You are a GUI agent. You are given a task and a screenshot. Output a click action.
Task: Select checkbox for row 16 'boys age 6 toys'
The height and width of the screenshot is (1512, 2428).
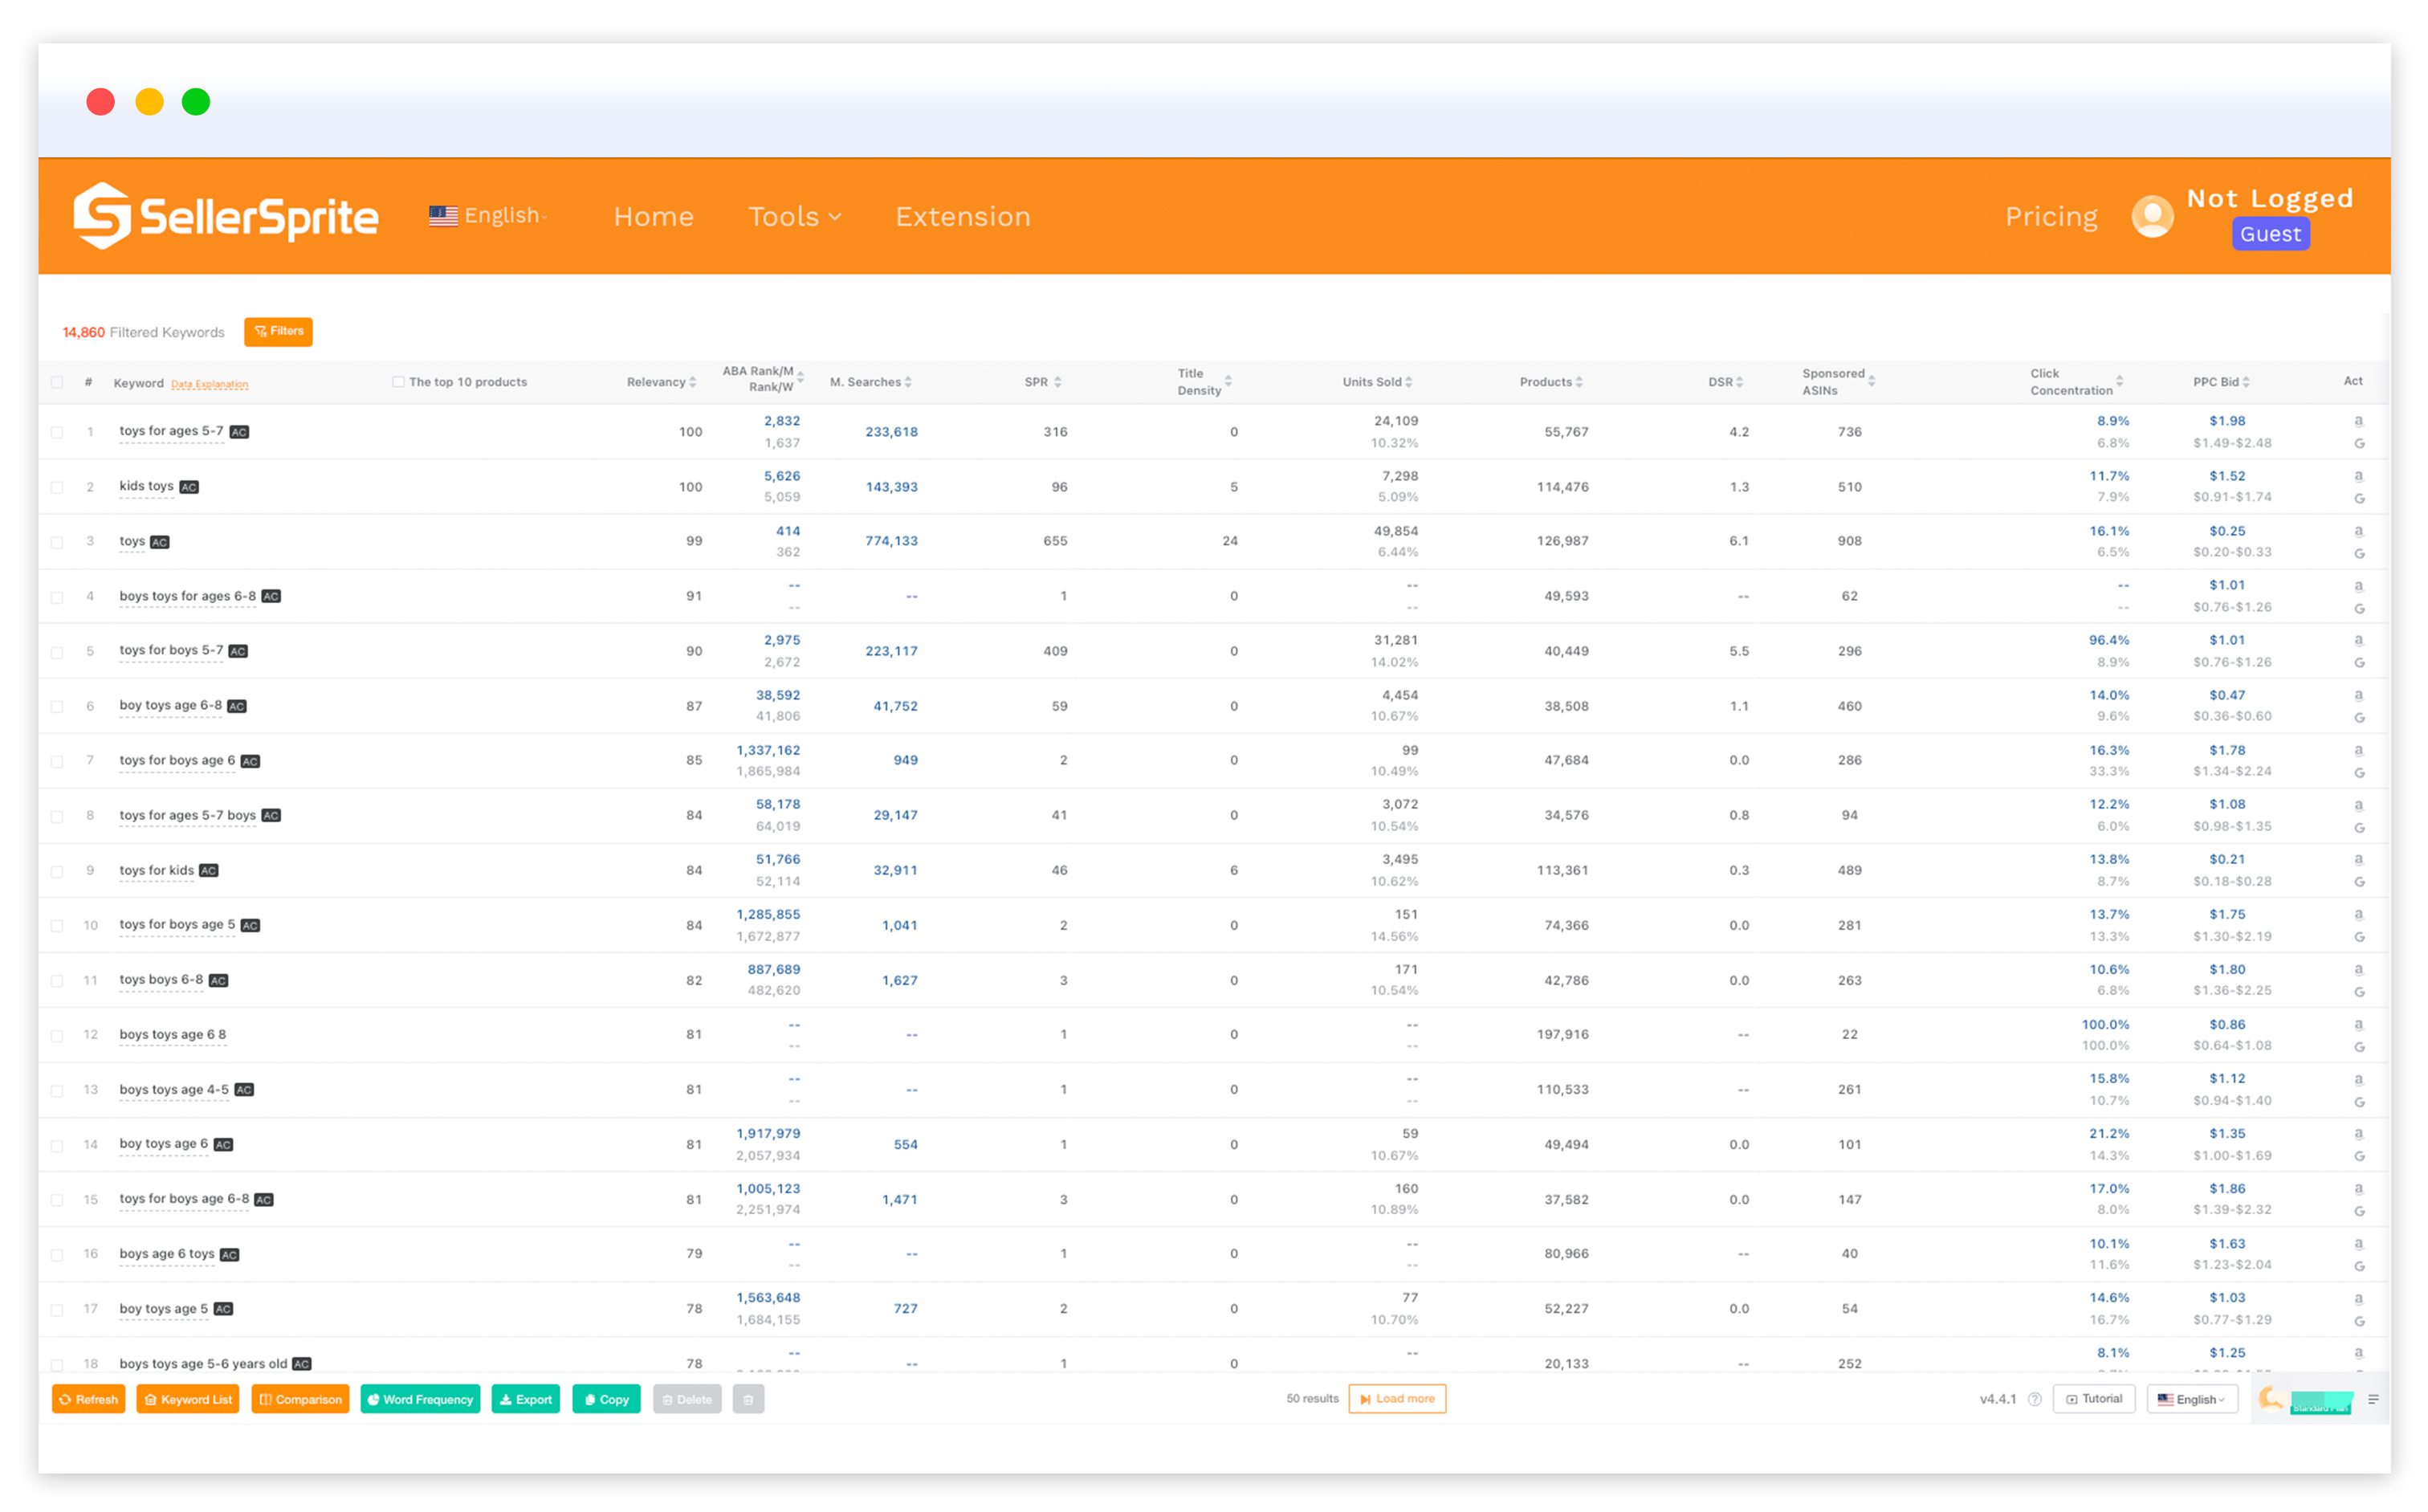point(57,1254)
